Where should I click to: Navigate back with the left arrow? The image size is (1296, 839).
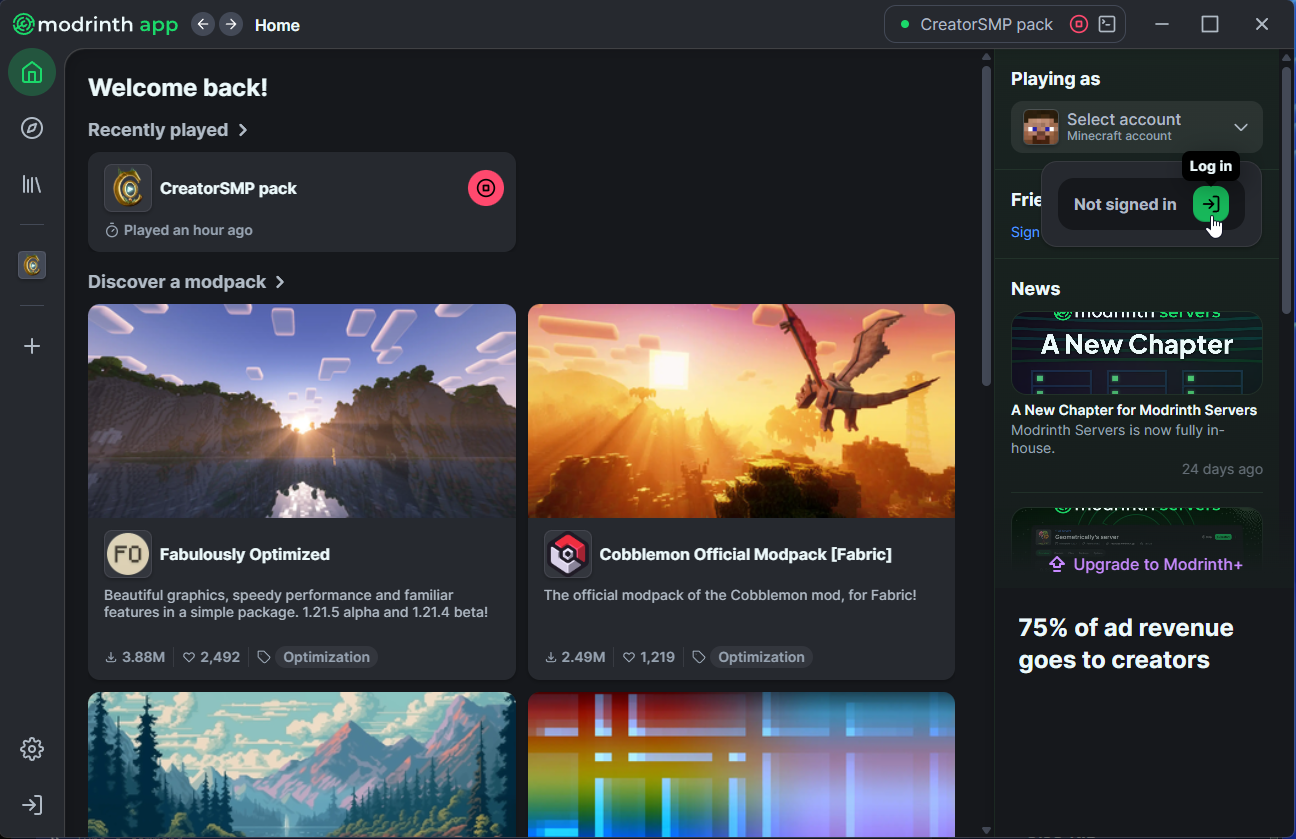coord(203,24)
